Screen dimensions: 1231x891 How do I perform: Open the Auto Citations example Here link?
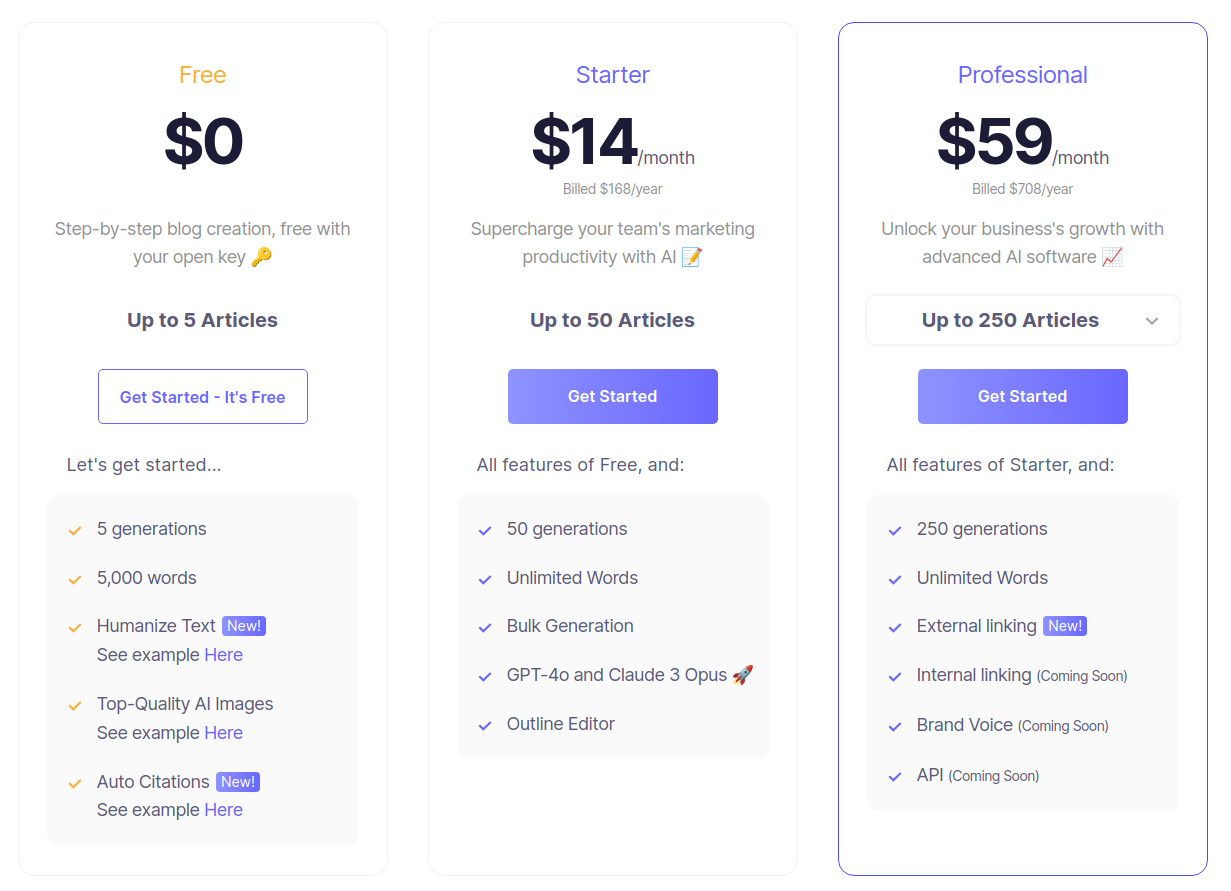click(x=223, y=810)
